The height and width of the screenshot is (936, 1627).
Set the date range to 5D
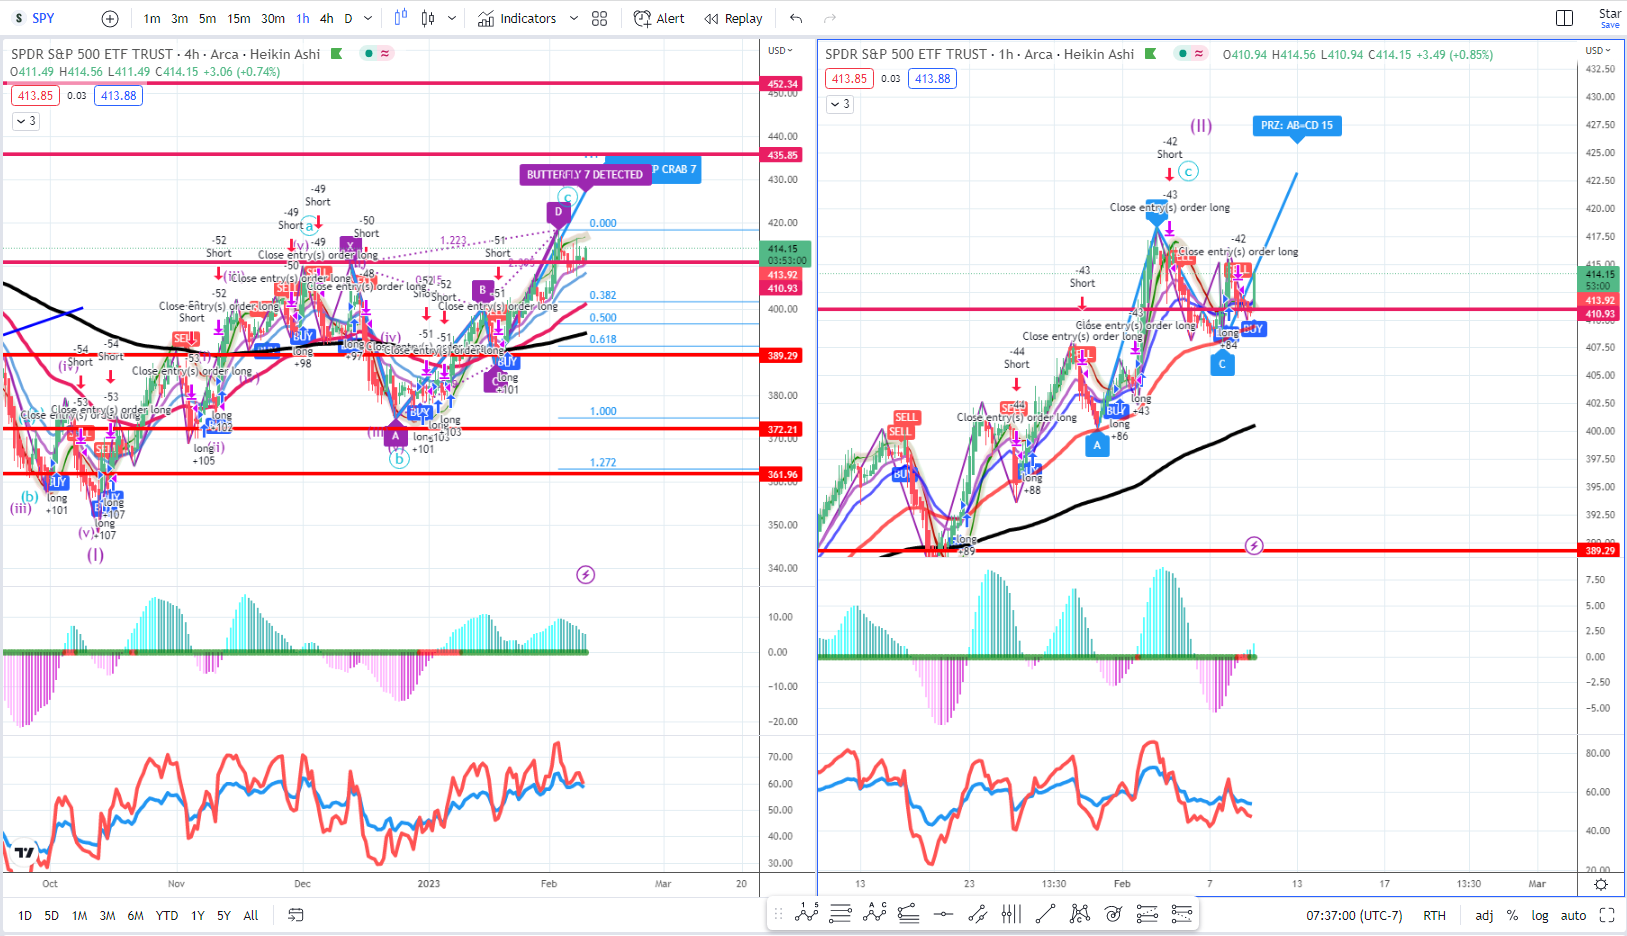pos(52,915)
